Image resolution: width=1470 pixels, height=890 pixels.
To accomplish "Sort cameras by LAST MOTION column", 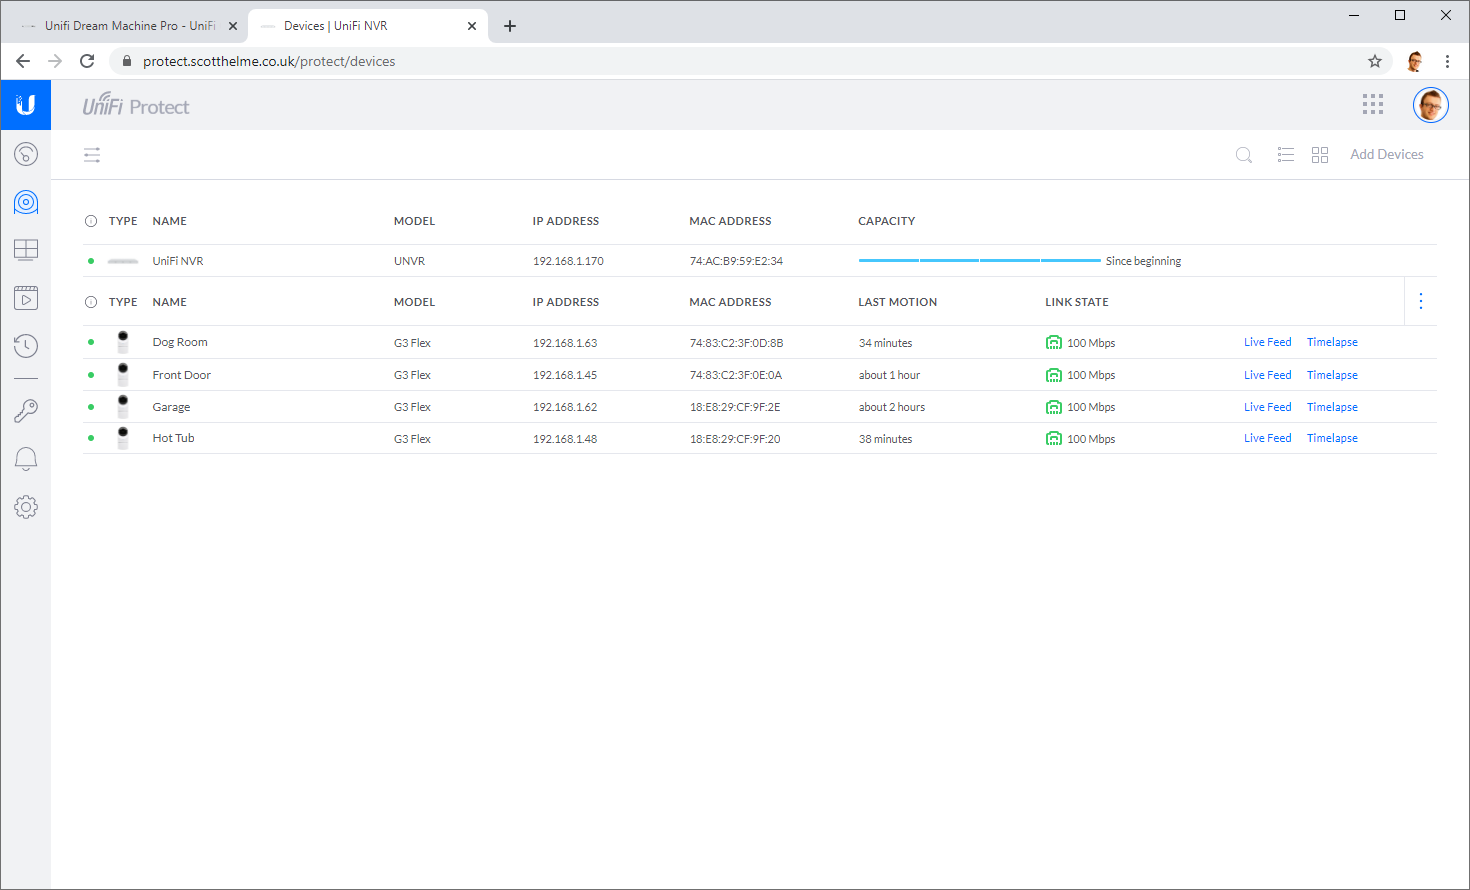I will (x=897, y=302).
